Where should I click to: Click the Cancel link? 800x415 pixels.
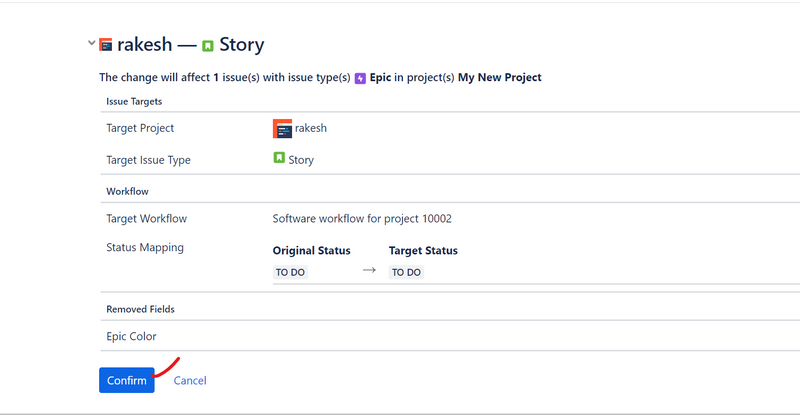(190, 380)
